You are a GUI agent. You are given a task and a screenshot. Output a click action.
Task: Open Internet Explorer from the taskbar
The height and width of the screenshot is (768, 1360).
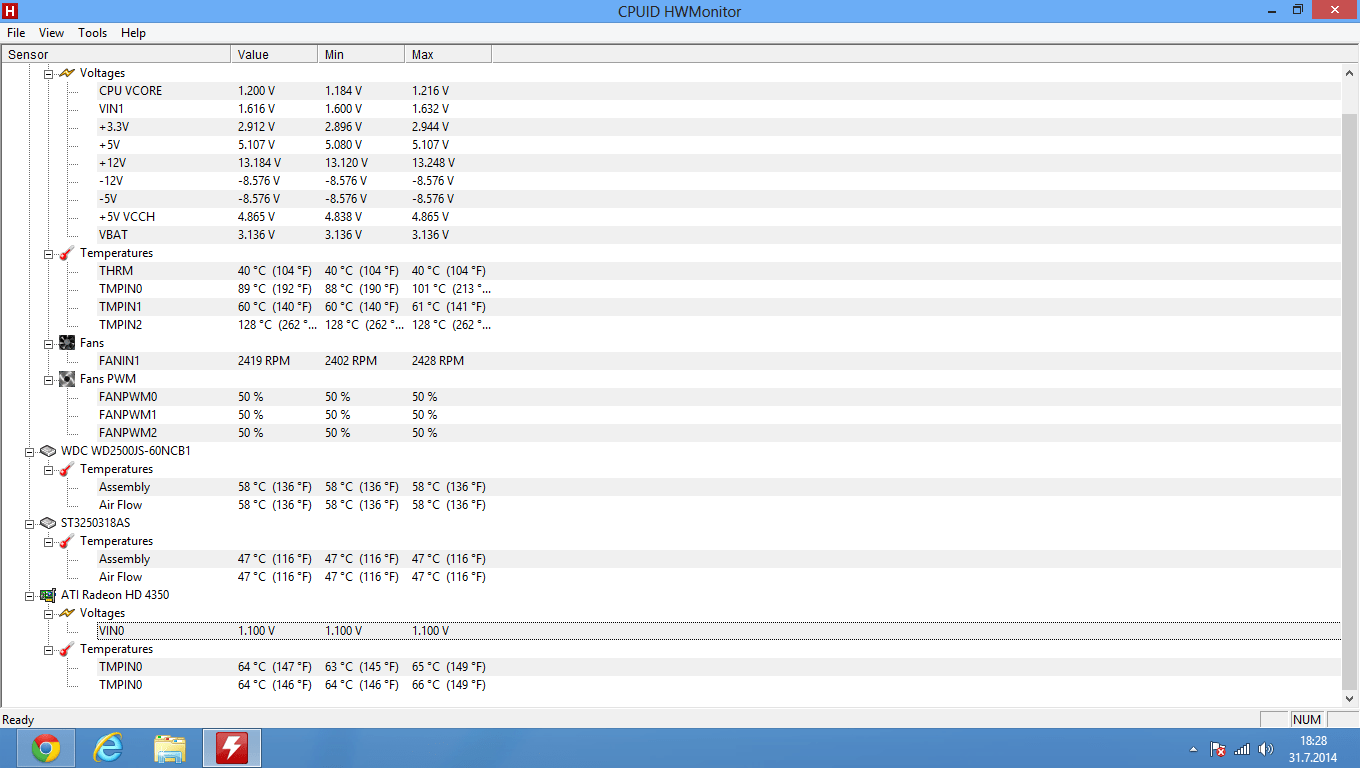point(108,748)
